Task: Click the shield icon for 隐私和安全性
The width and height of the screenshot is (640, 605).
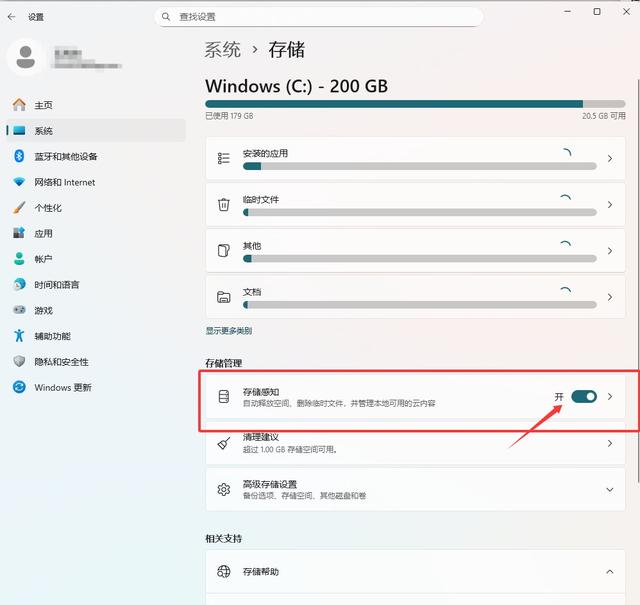Action: [19, 361]
